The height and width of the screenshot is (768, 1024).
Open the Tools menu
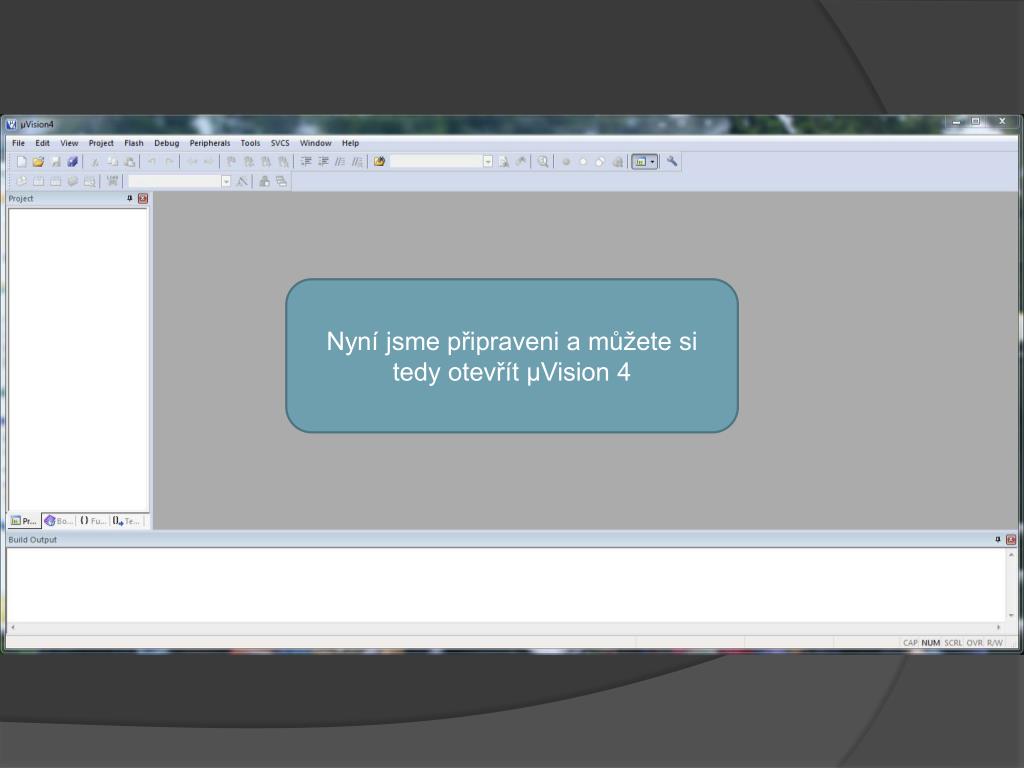250,143
